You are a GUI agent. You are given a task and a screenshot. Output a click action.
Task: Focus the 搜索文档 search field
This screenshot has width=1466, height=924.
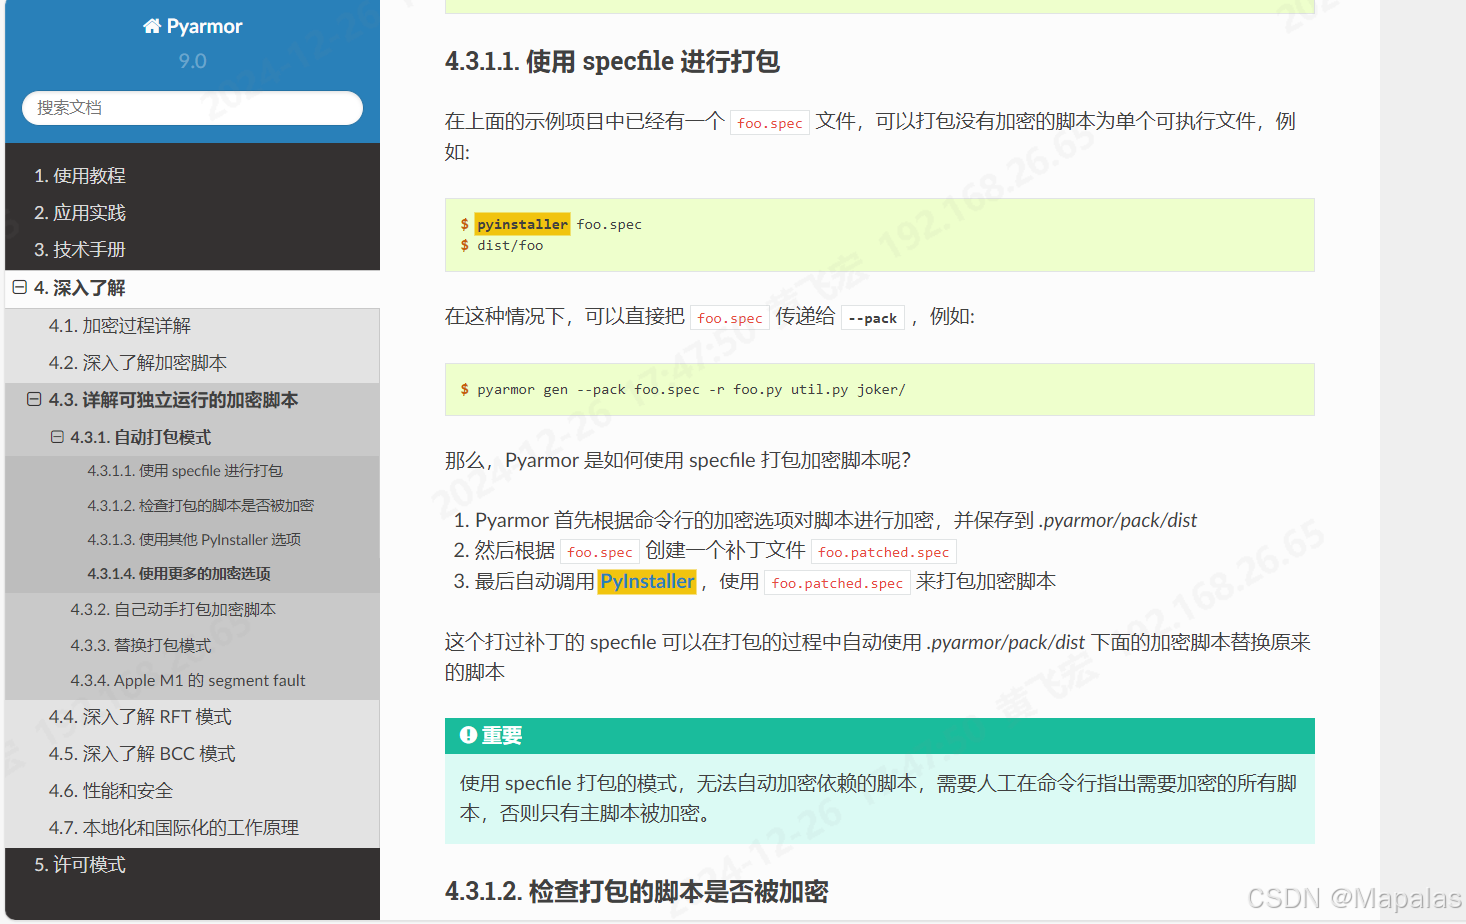point(192,108)
